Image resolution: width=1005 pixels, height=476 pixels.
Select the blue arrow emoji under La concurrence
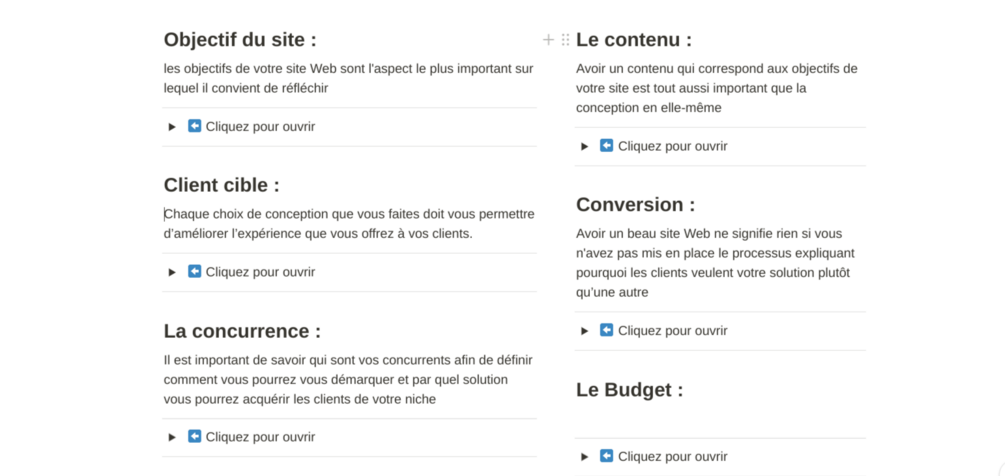194,436
